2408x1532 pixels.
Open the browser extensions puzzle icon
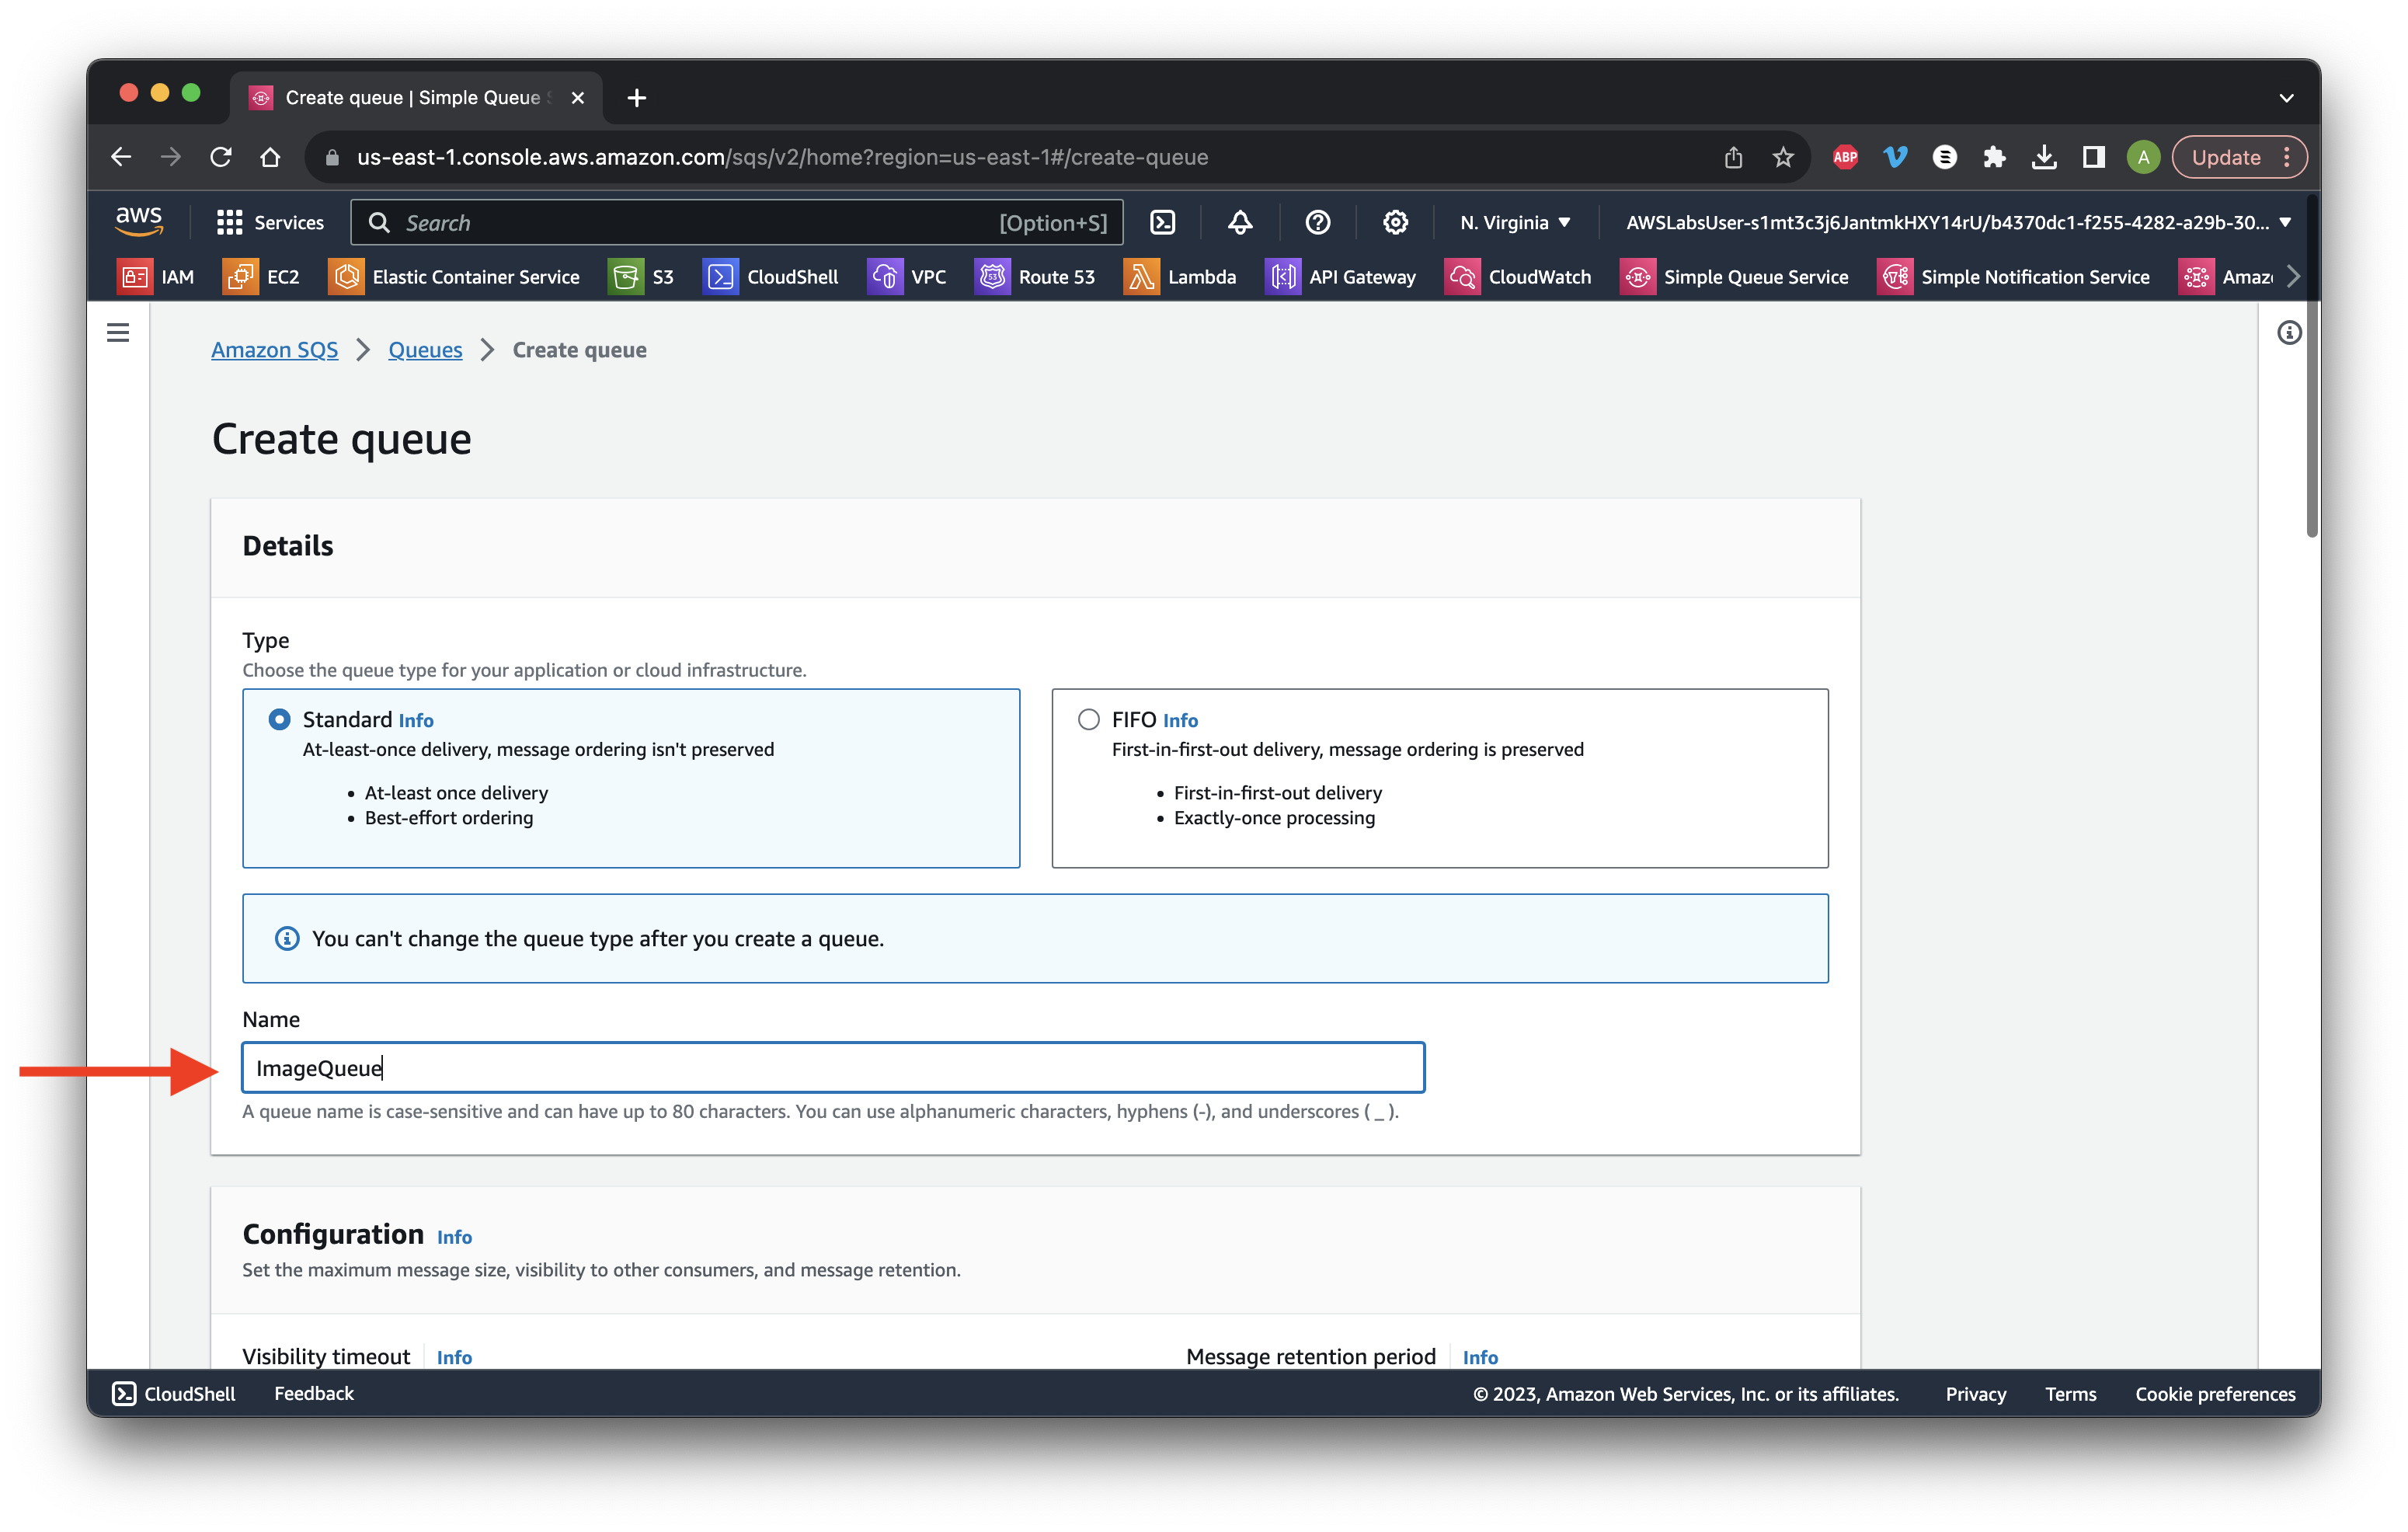(1994, 157)
